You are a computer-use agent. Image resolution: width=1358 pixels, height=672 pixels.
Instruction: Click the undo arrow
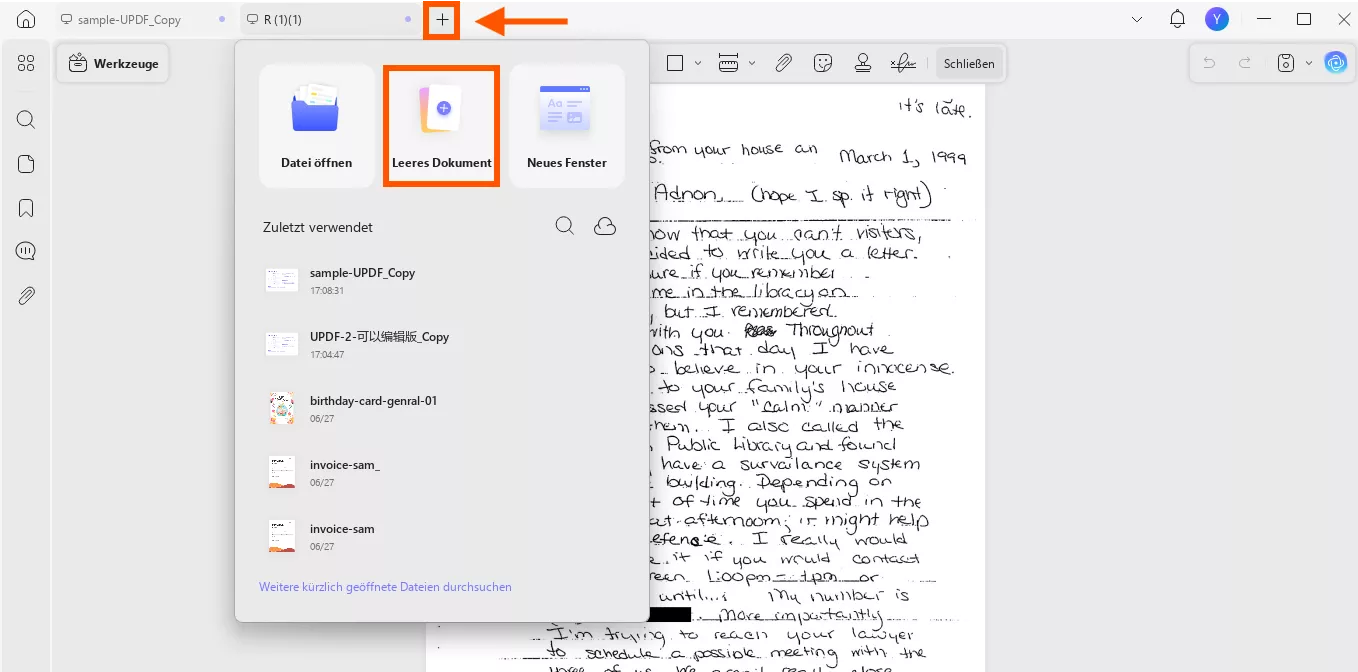[1209, 63]
